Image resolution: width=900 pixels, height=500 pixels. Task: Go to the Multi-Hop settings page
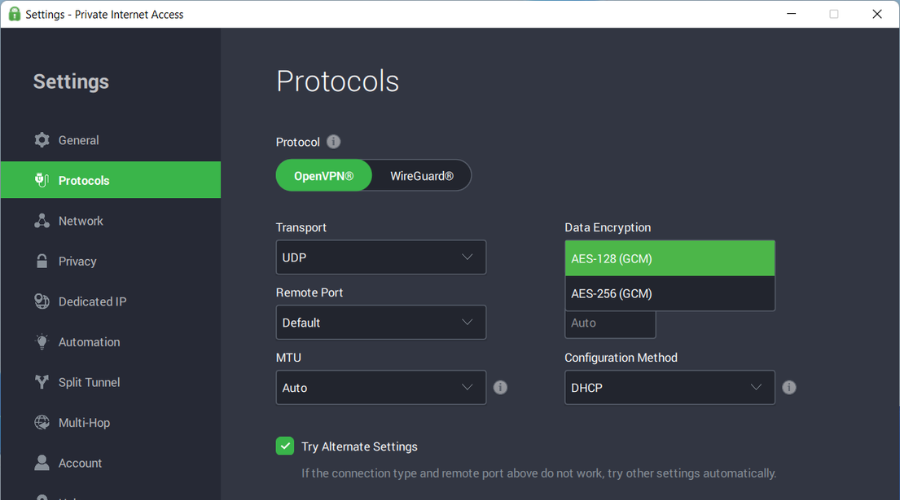tap(84, 423)
